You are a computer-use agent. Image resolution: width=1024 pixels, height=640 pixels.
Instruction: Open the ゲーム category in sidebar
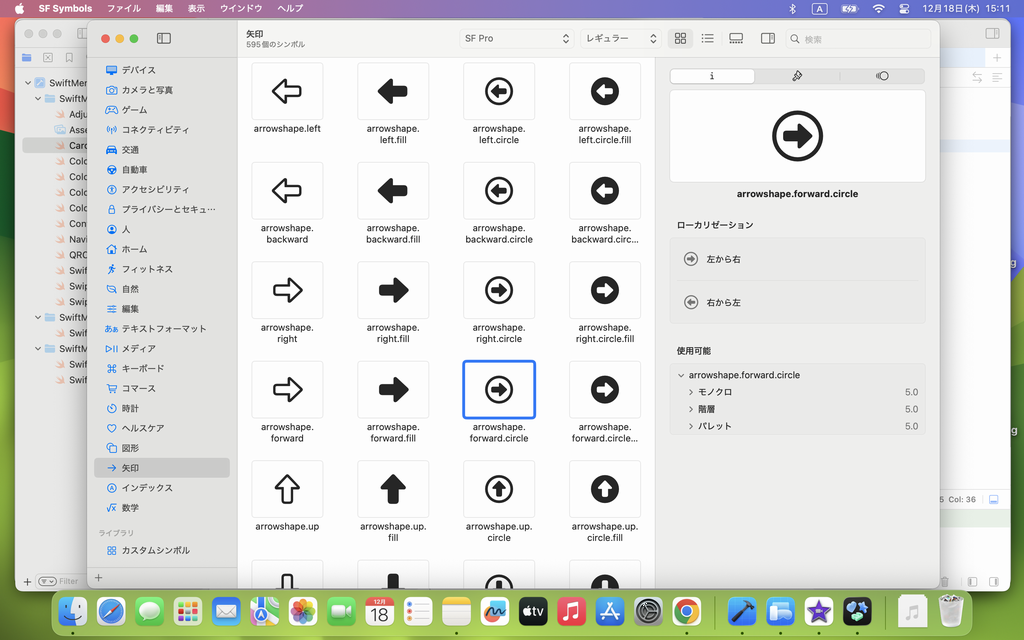(x=134, y=110)
